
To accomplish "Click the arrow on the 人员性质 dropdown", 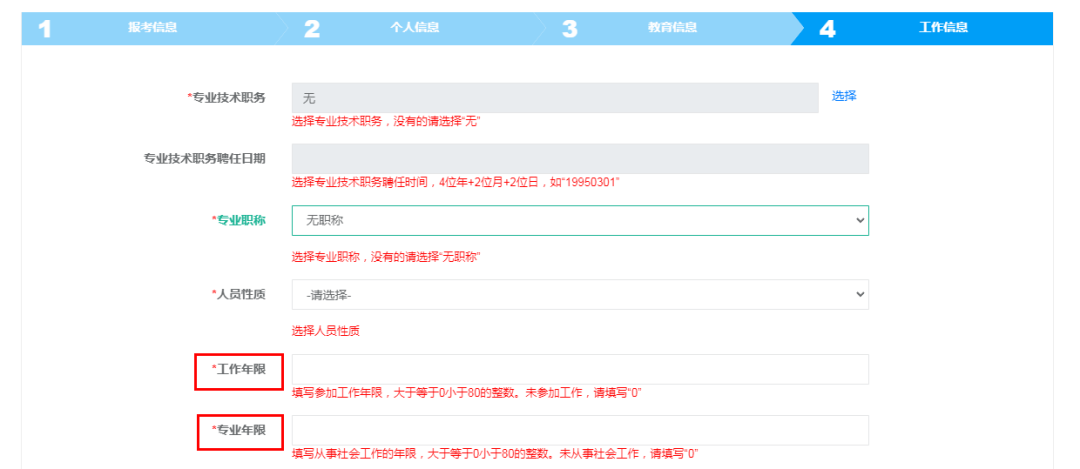I will click(x=859, y=295).
